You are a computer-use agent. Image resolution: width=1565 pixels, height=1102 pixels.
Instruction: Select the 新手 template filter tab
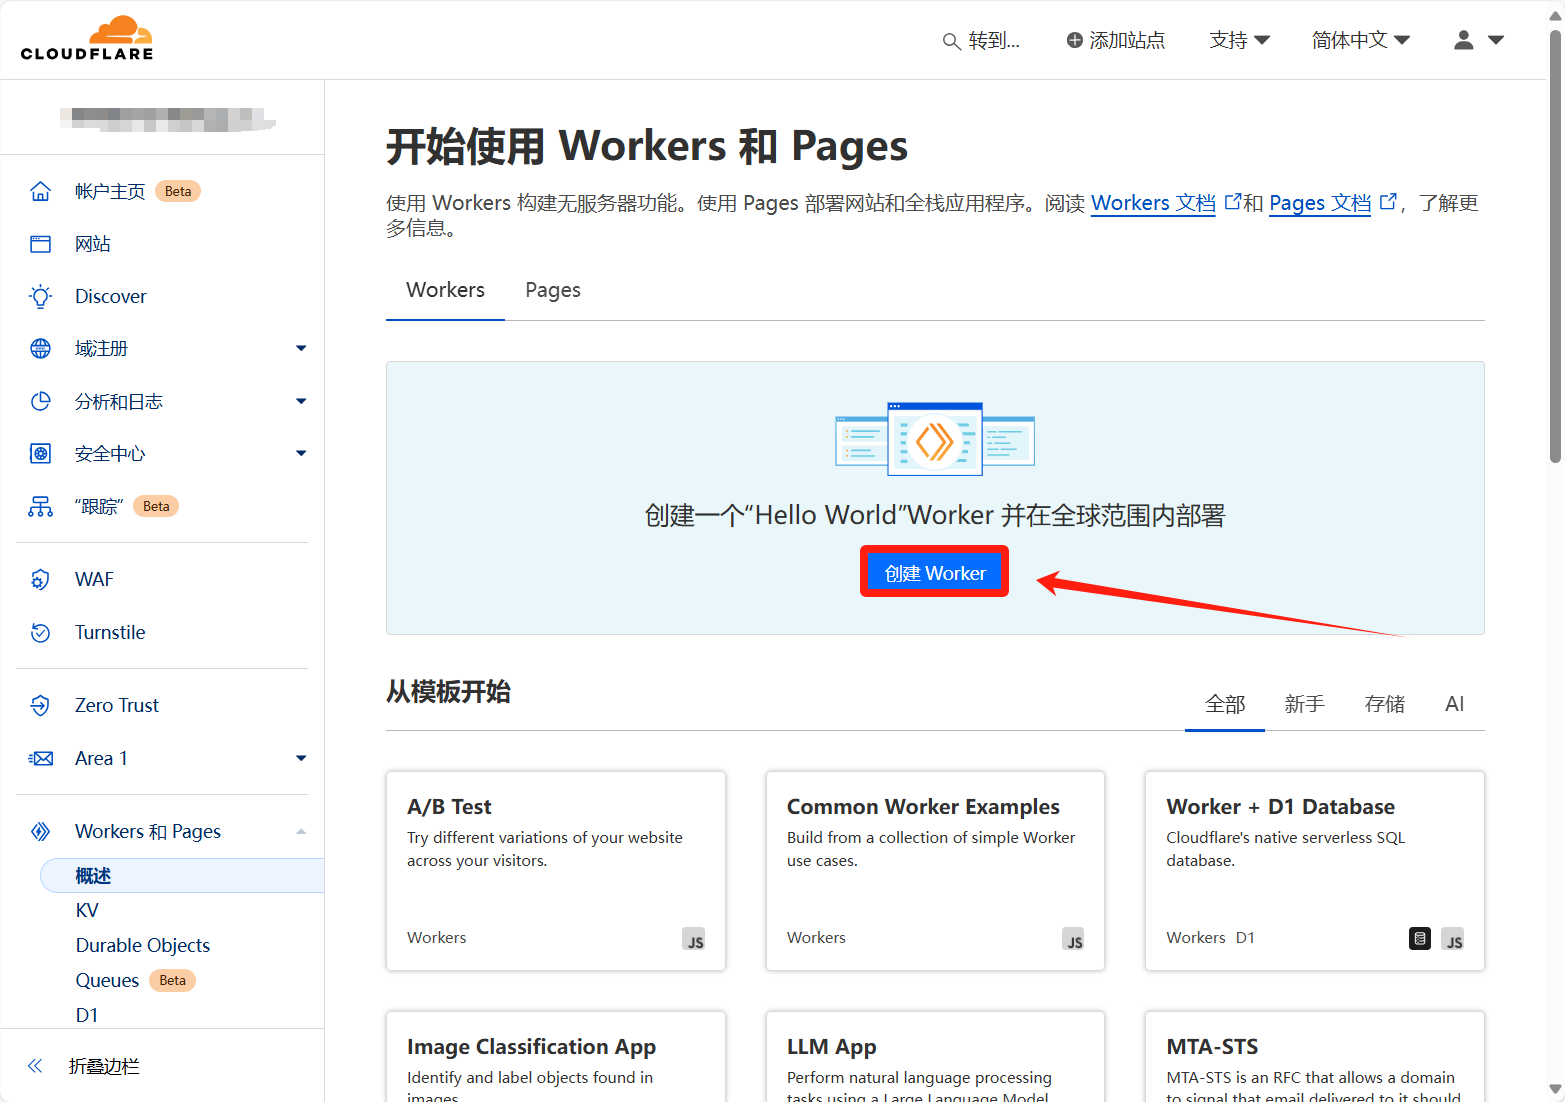coord(1304,704)
